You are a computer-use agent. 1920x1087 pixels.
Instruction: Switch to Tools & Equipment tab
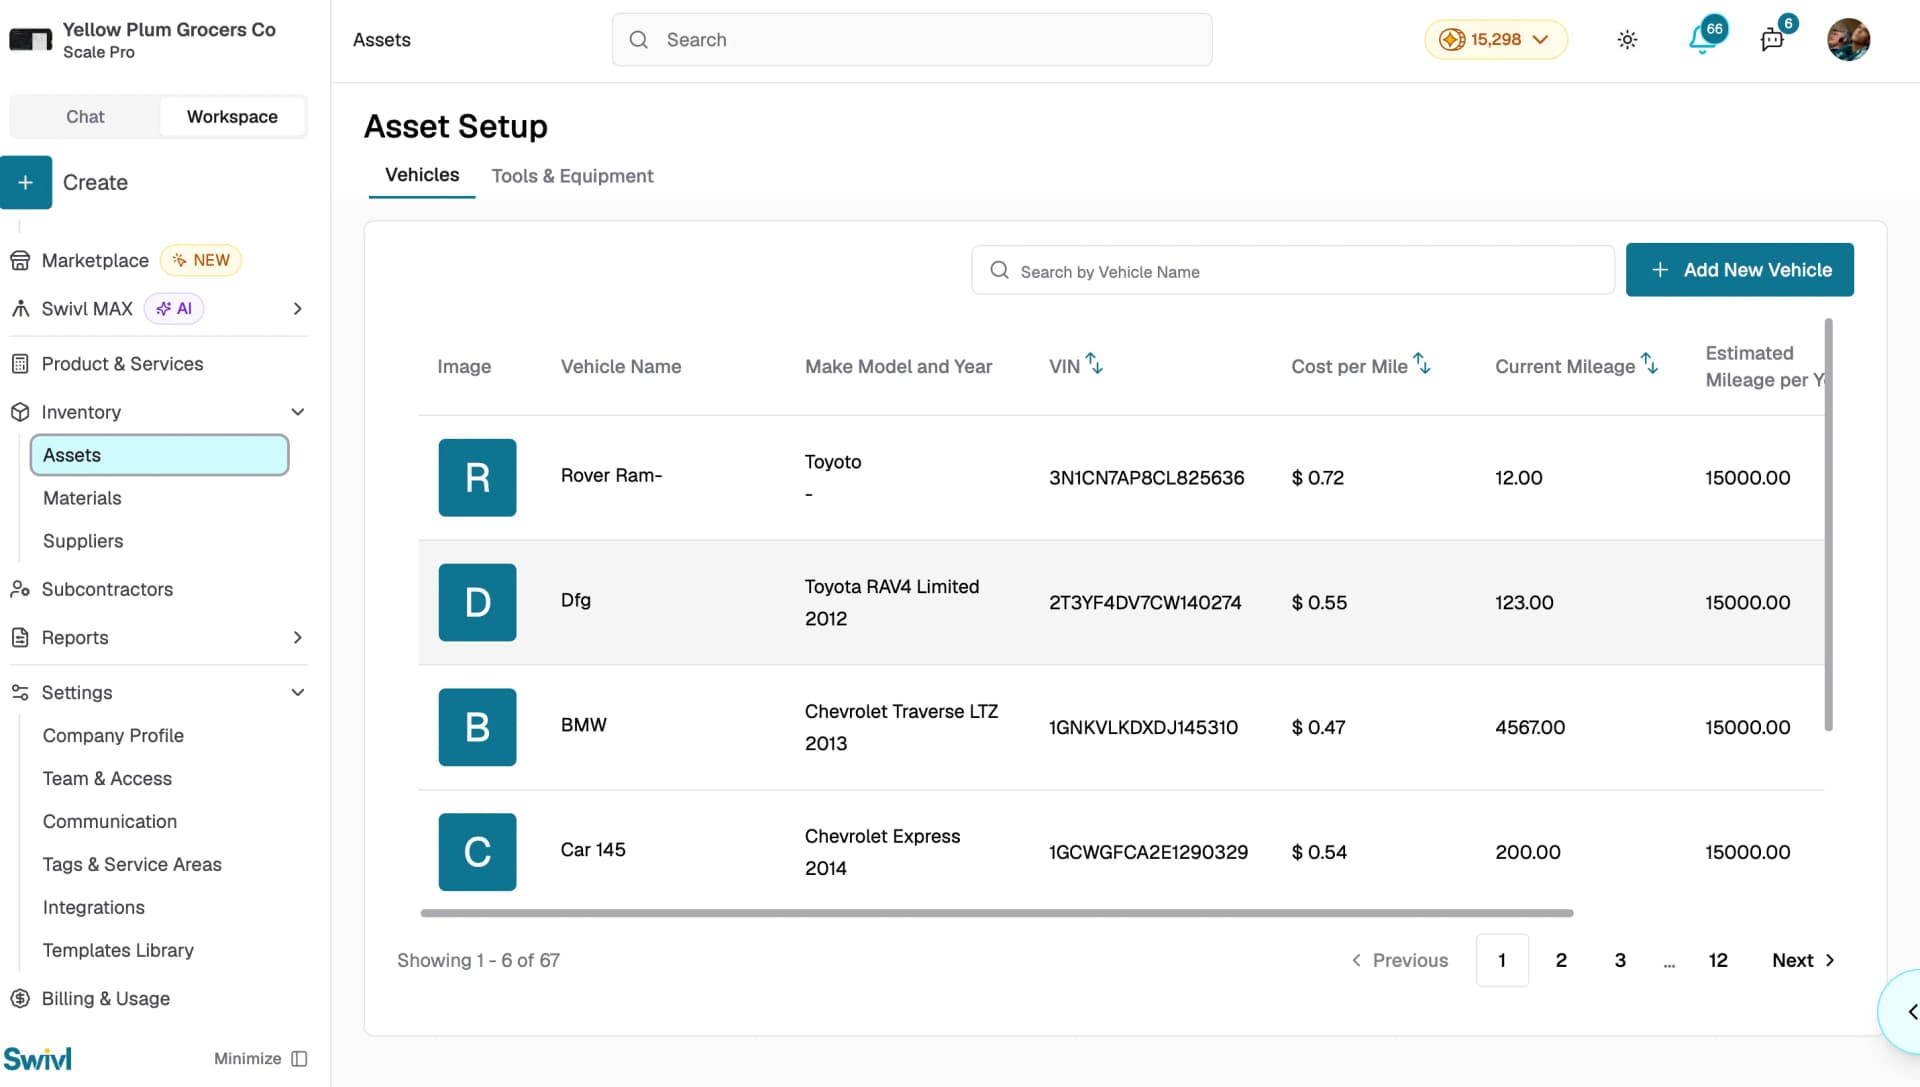[x=572, y=176]
